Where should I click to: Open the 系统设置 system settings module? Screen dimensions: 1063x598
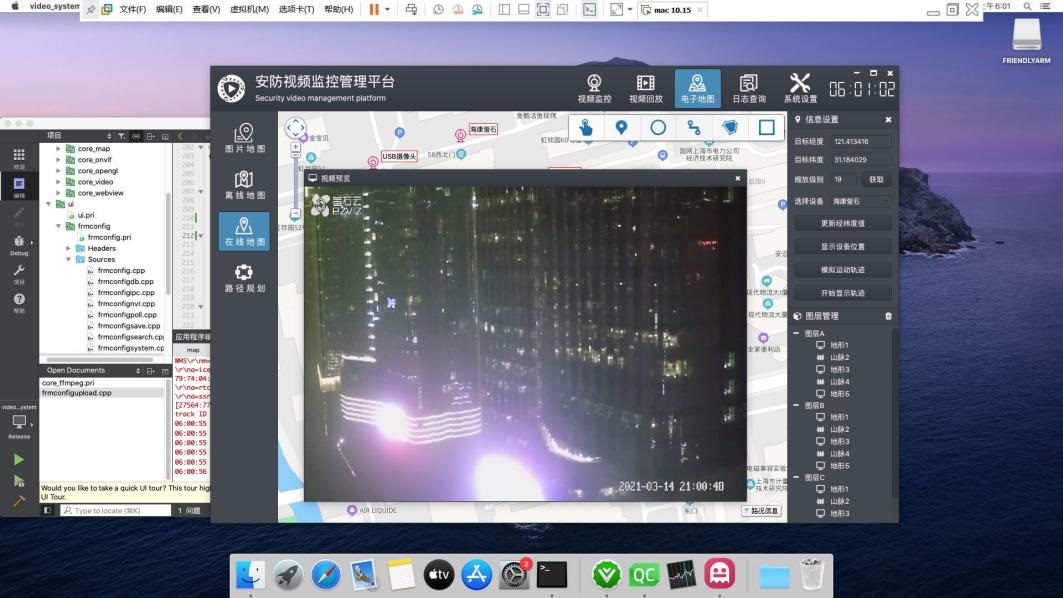tap(800, 88)
